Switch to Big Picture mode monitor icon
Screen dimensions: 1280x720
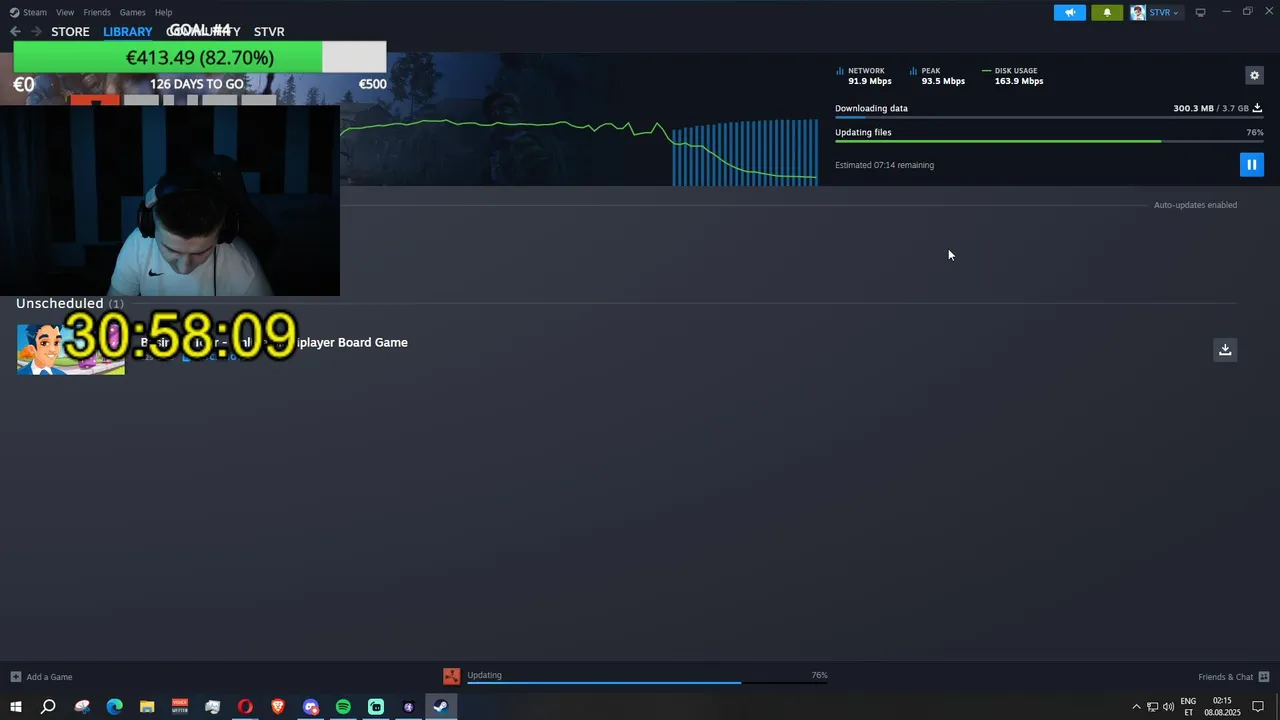coord(1200,12)
